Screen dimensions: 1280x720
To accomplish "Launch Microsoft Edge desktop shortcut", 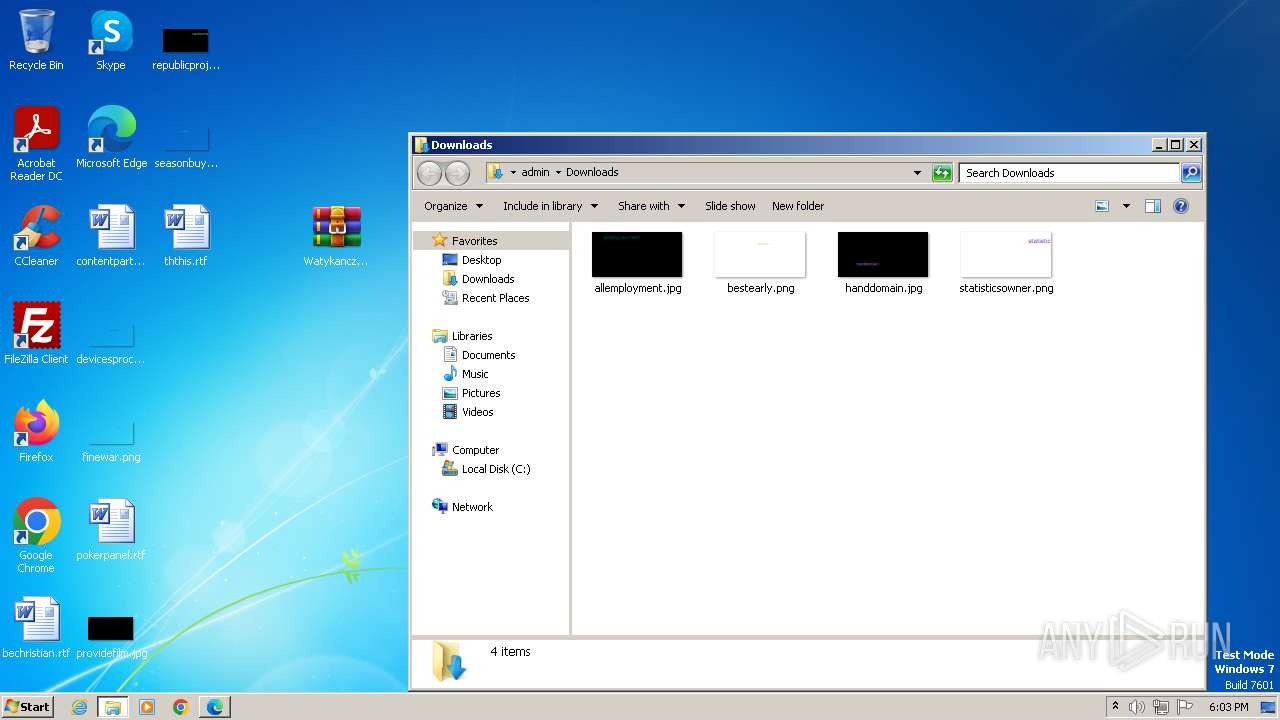I will 111,138.
